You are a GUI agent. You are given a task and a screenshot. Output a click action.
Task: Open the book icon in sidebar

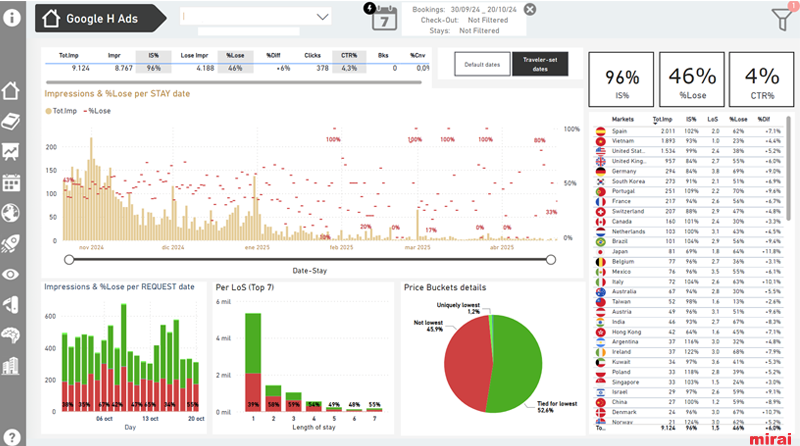tap(11, 121)
